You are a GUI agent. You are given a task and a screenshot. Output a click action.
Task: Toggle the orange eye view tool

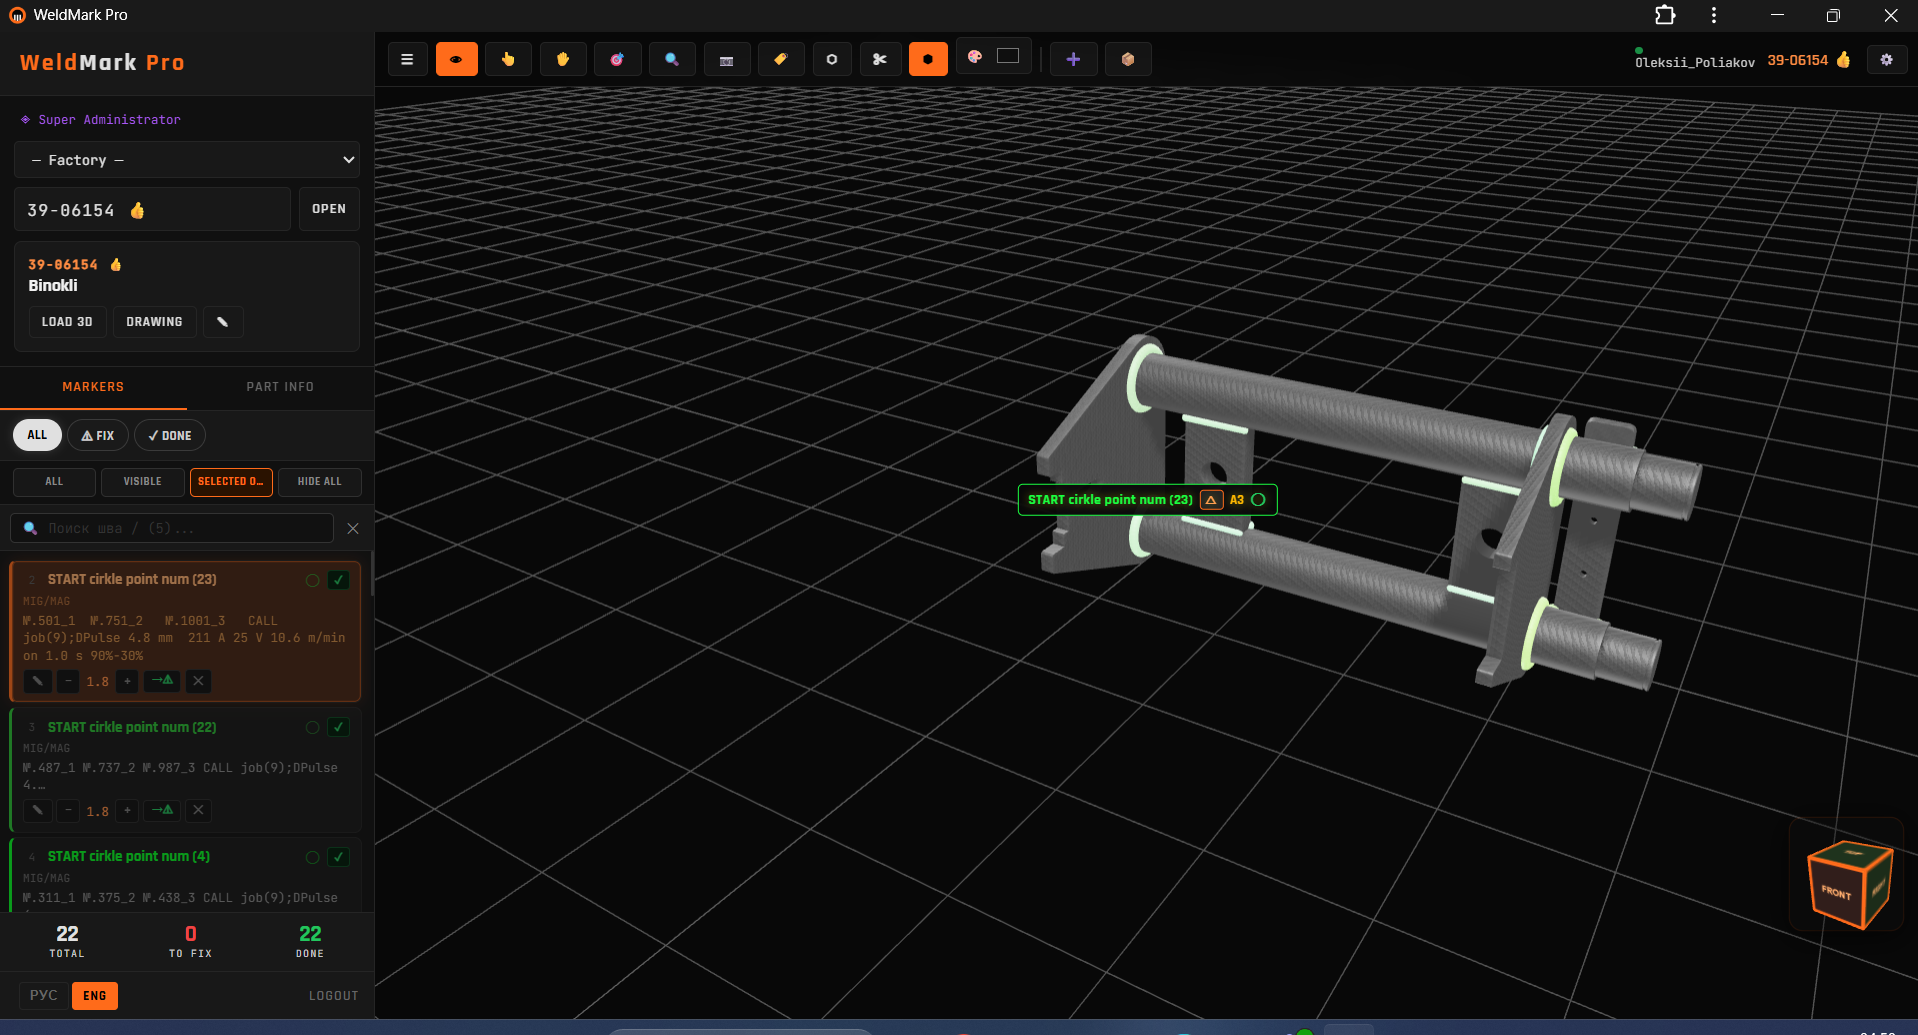pyautogui.click(x=456, y=60)
